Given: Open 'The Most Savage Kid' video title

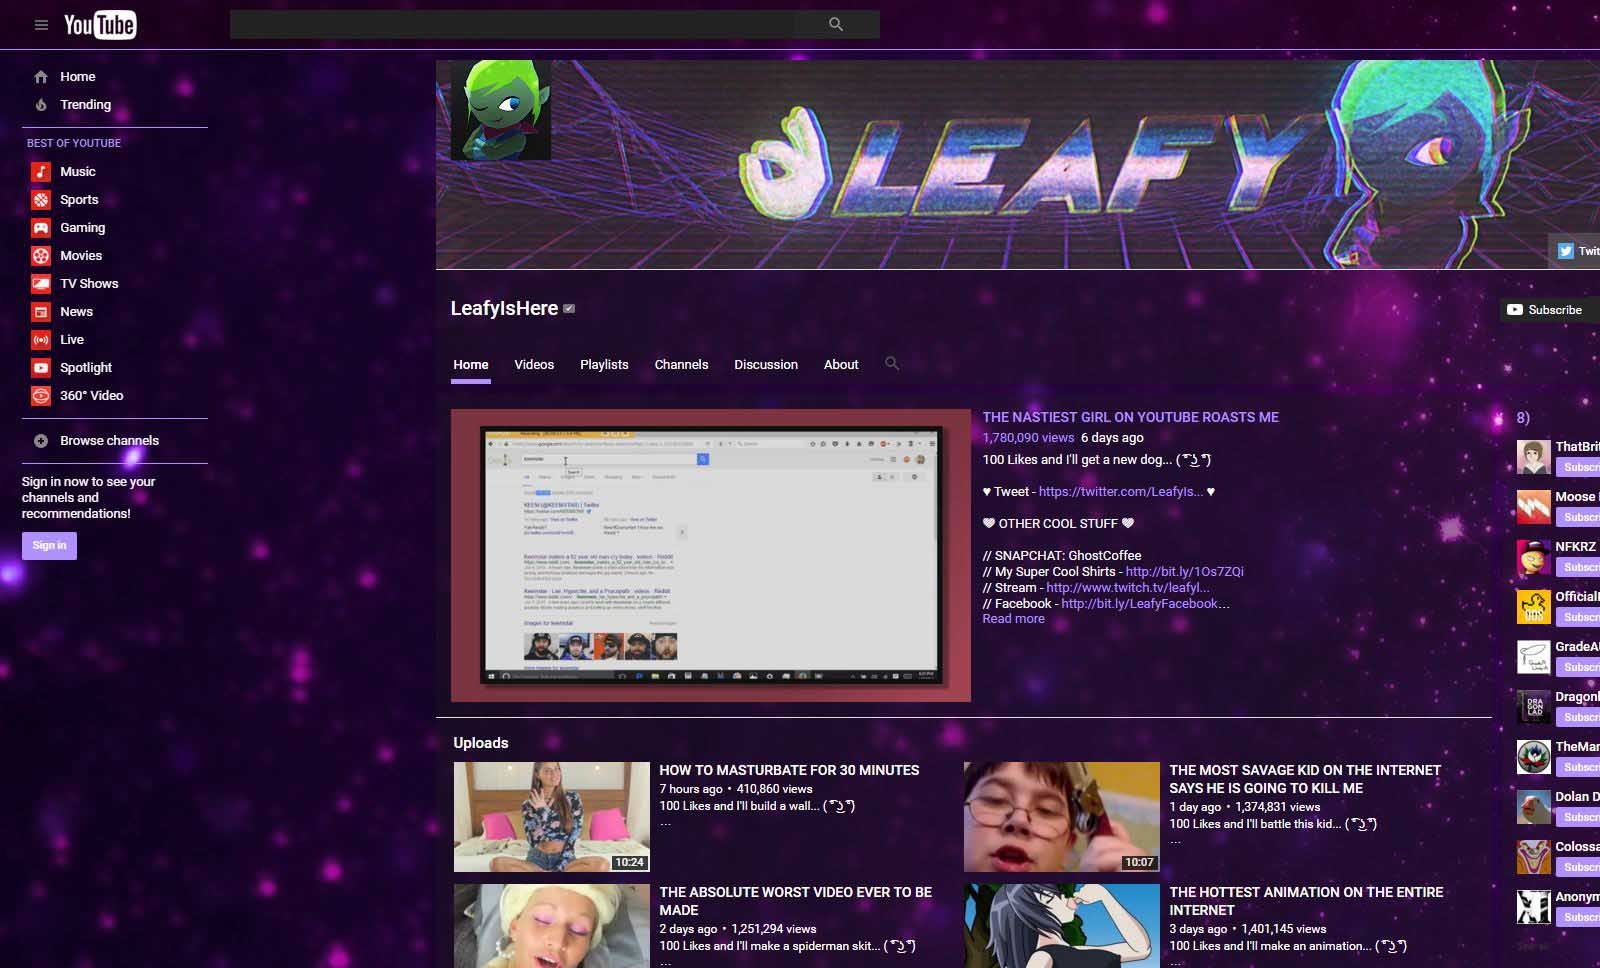Looking at the screenshot, I should pyautogui.click(x=1305, y=780).
